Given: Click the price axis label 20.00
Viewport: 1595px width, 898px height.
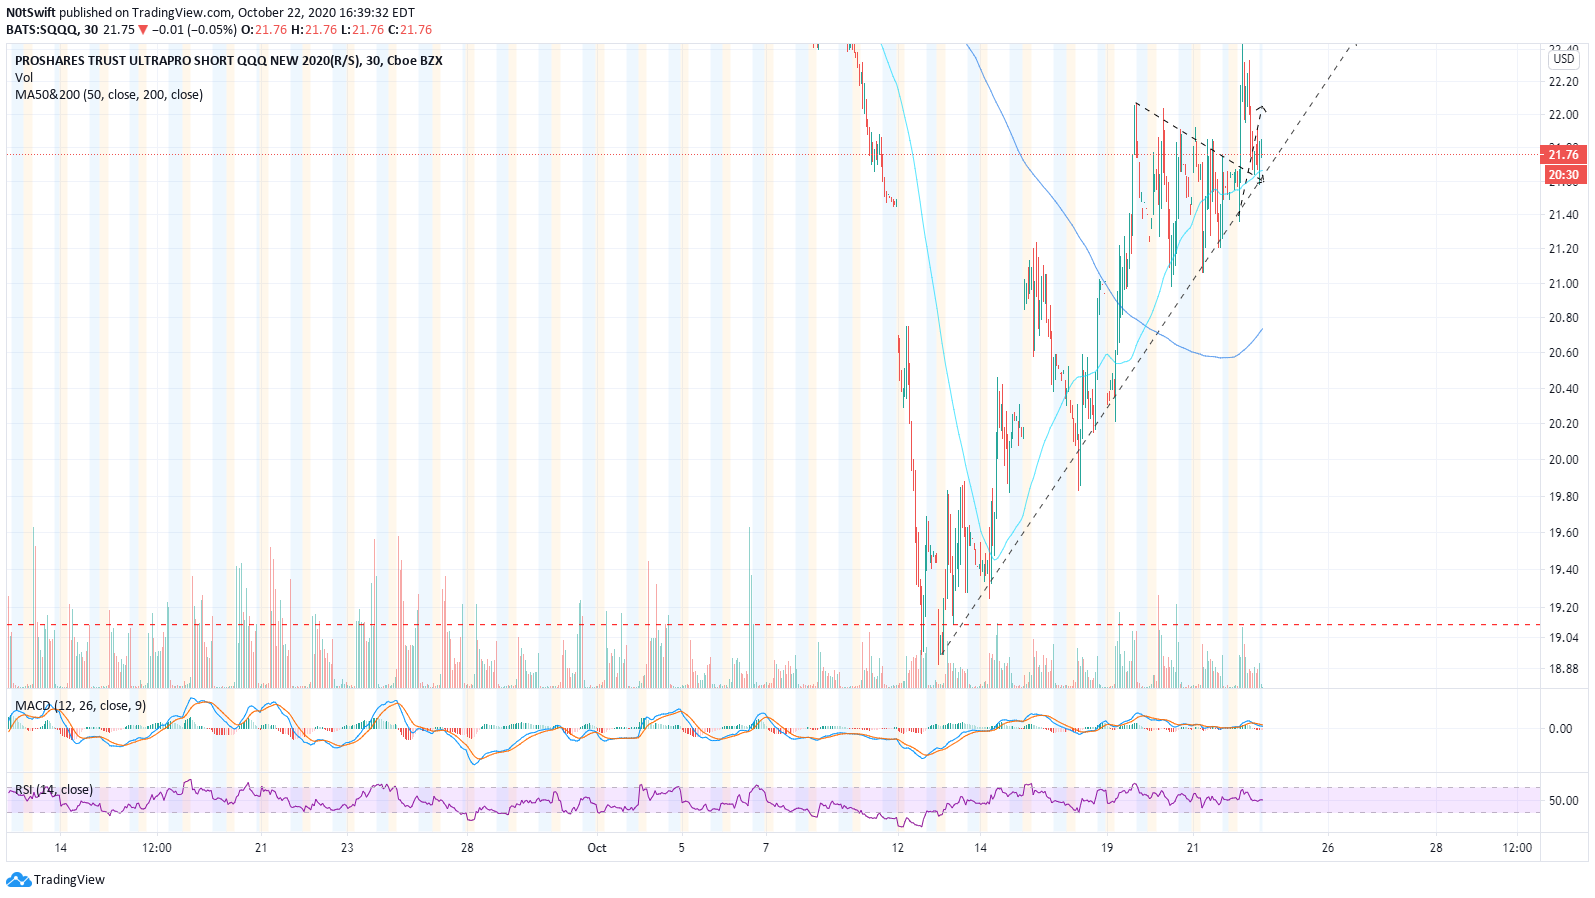Looking at the screenshot, I should (1563, 460).
